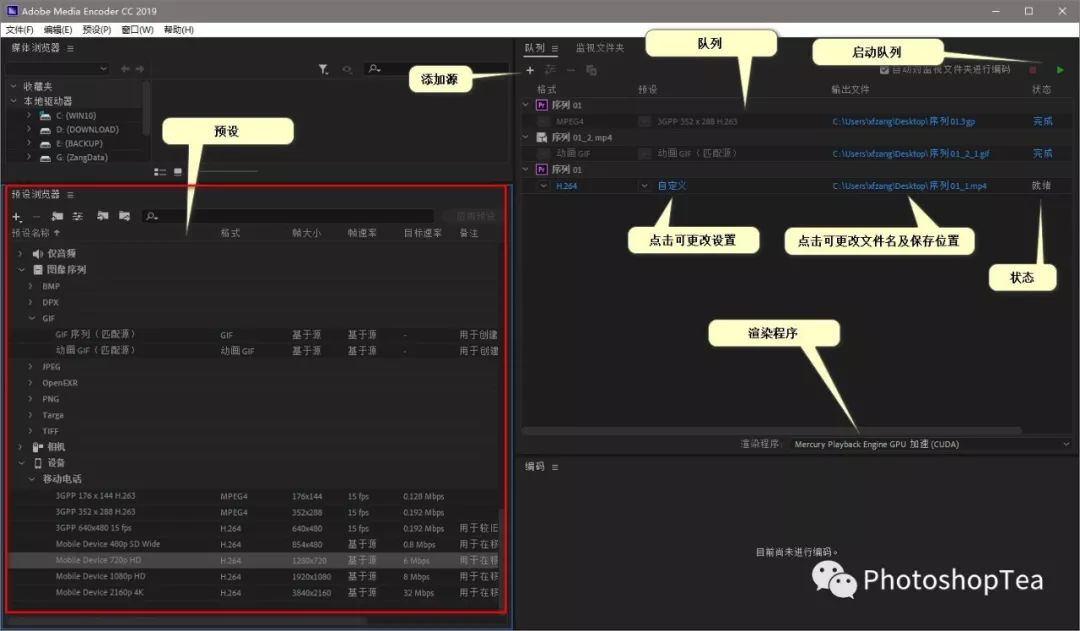The width and height of the screenshot is (1080, 631).
Task: Click the Pr icon of 序列 01 above MPEG4 row
Action: (x=542, y=105)
